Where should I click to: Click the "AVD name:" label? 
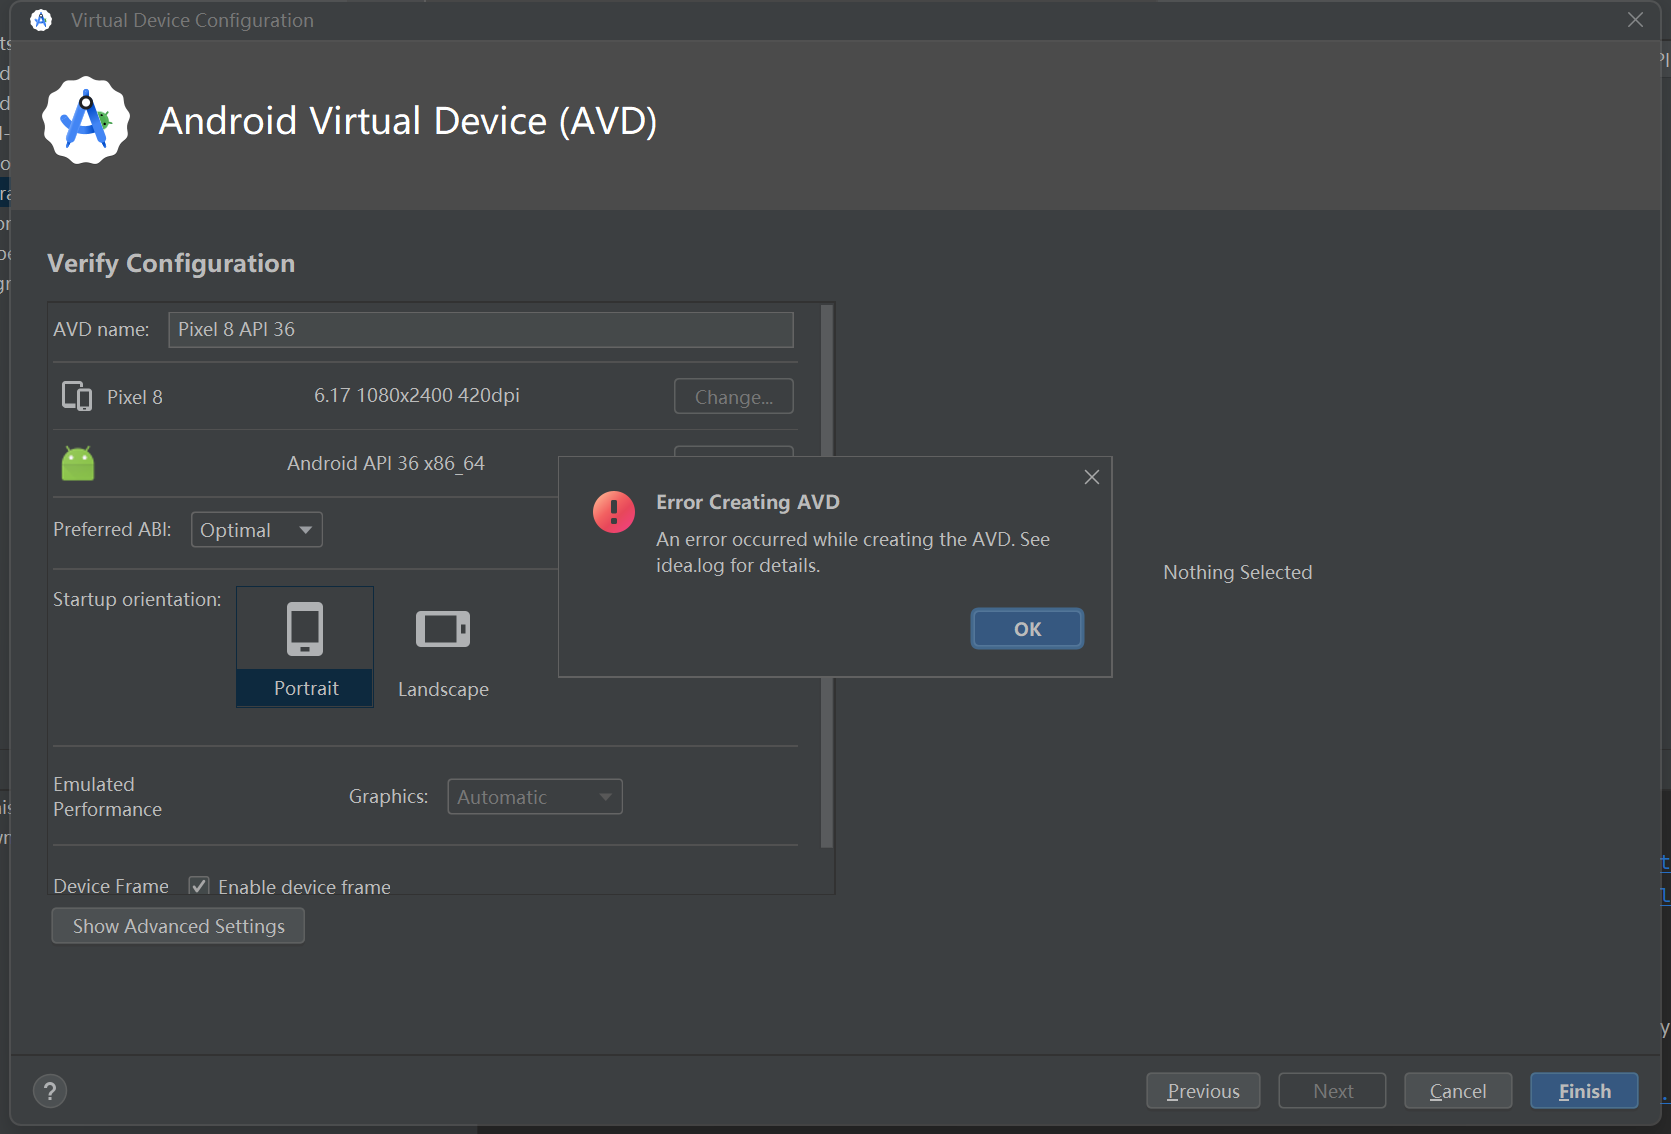point(101,329)
